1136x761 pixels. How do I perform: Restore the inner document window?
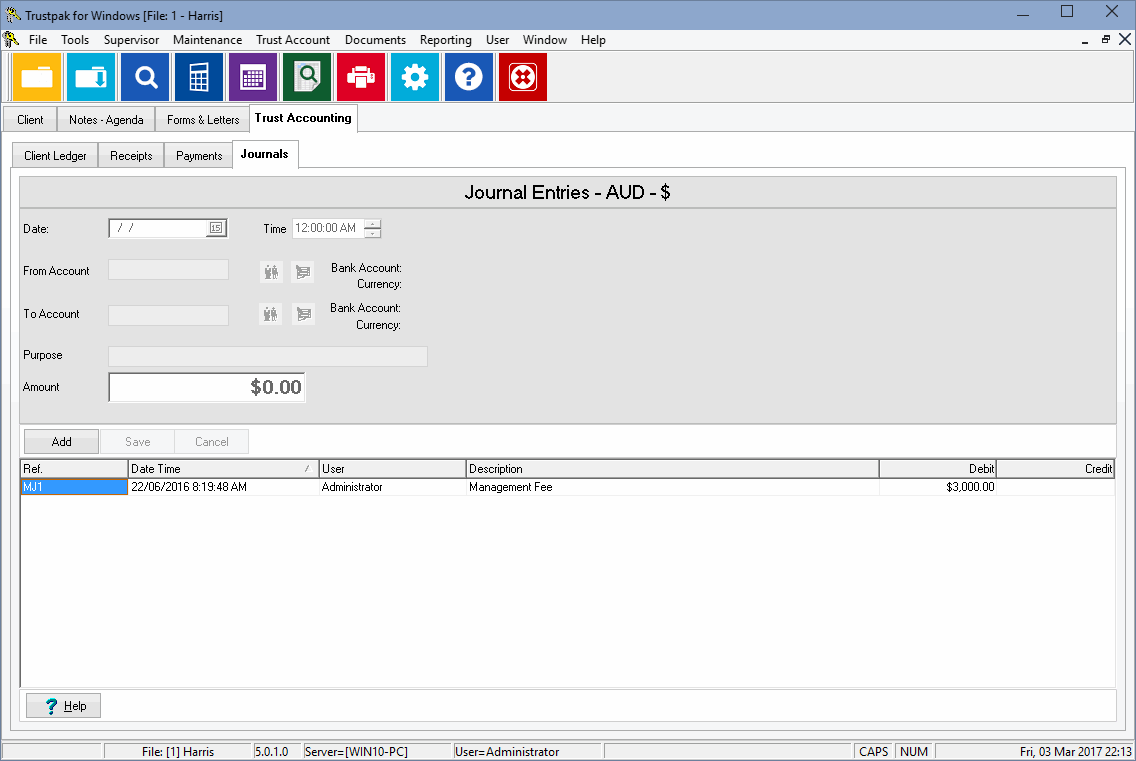(x=1106, y=40)
